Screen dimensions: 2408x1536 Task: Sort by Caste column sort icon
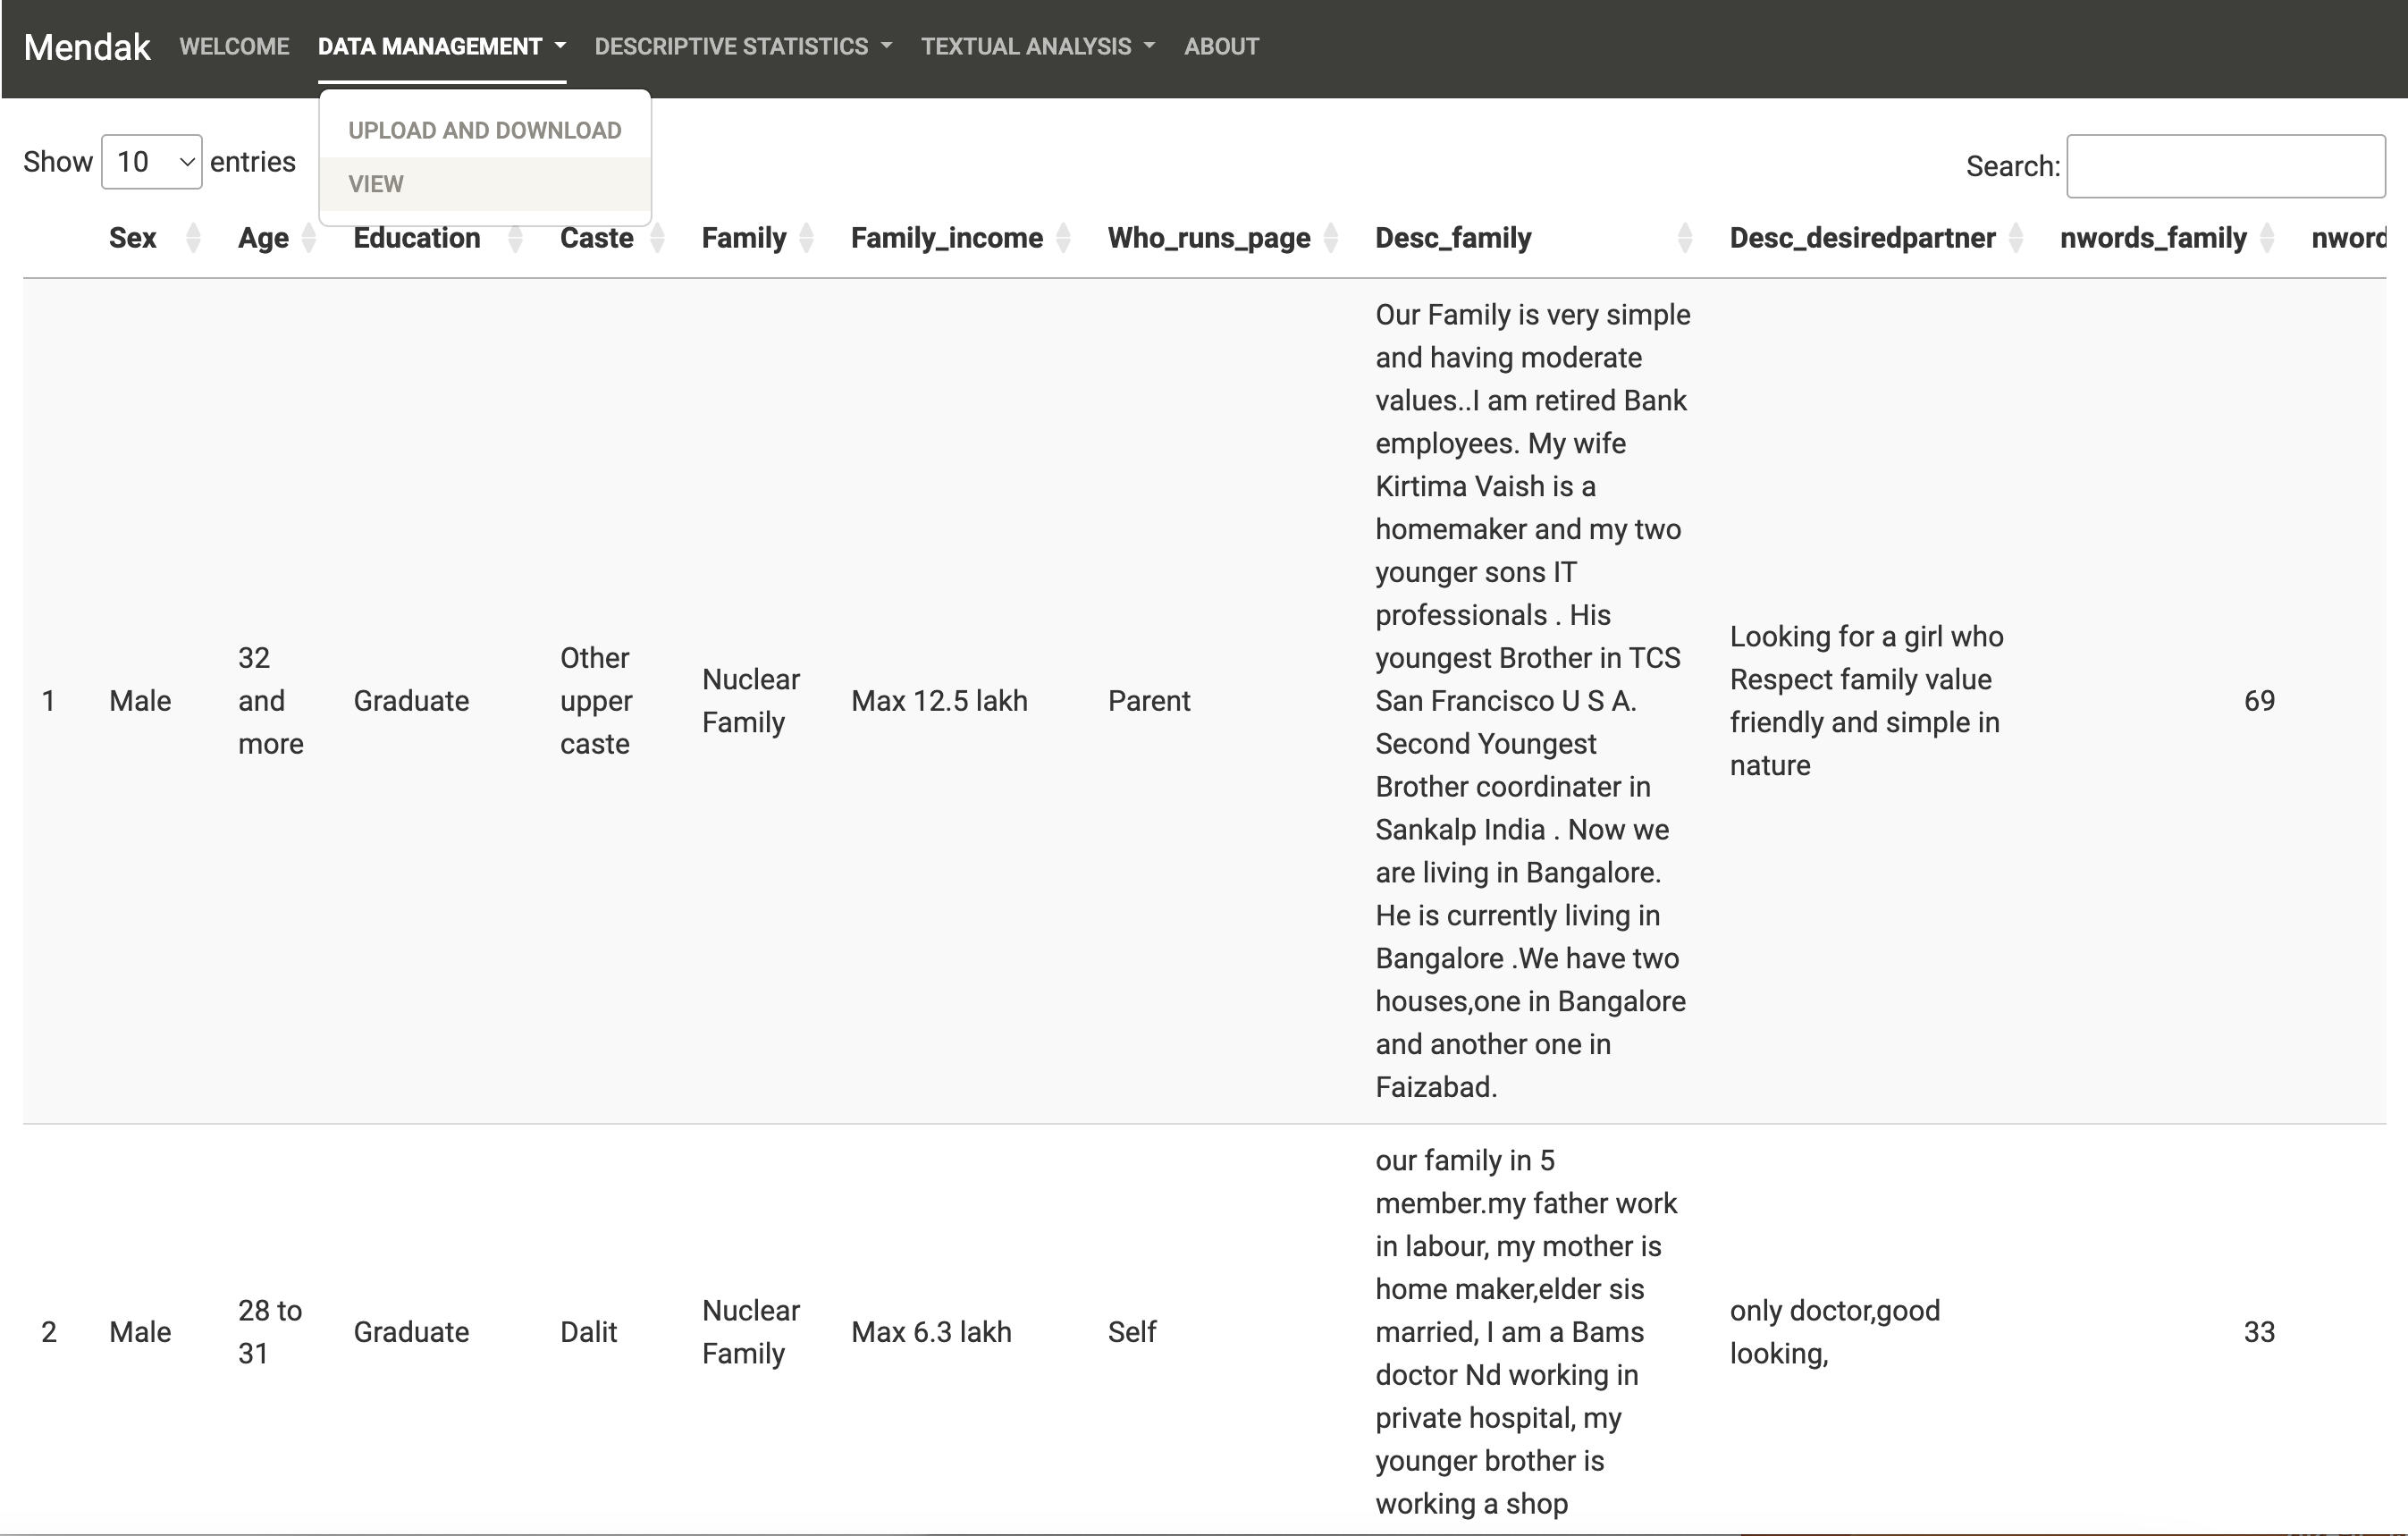click(657, 238)
